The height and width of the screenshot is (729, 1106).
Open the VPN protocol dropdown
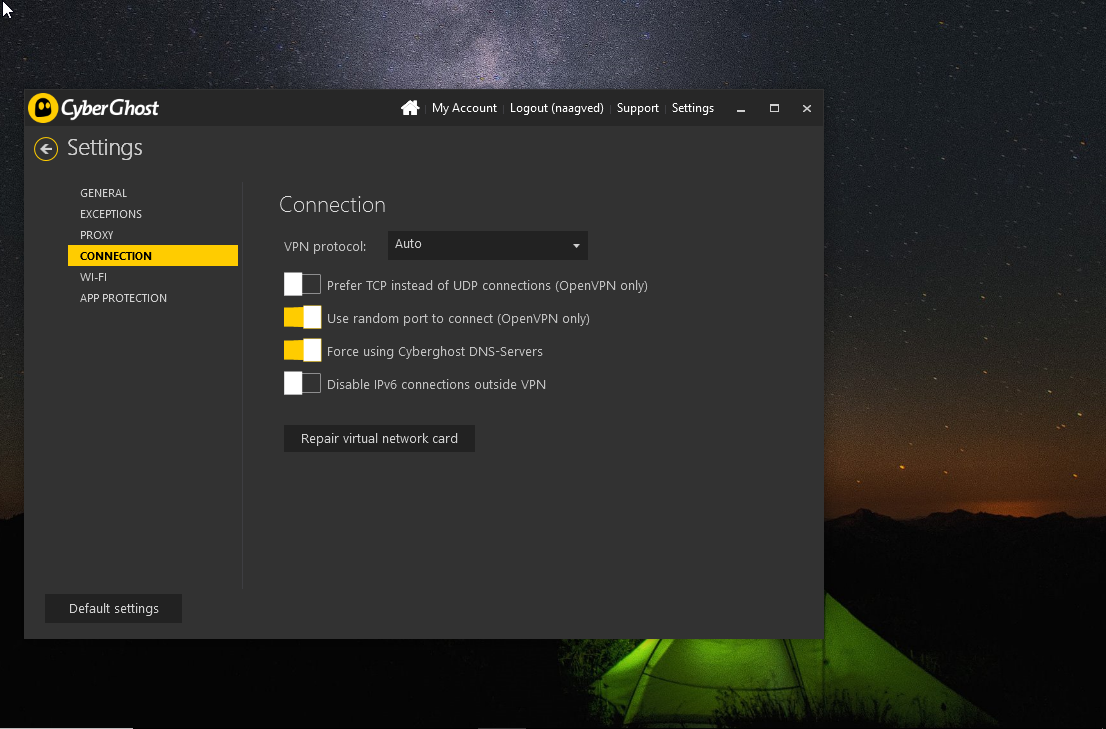(x=487, y=245)
